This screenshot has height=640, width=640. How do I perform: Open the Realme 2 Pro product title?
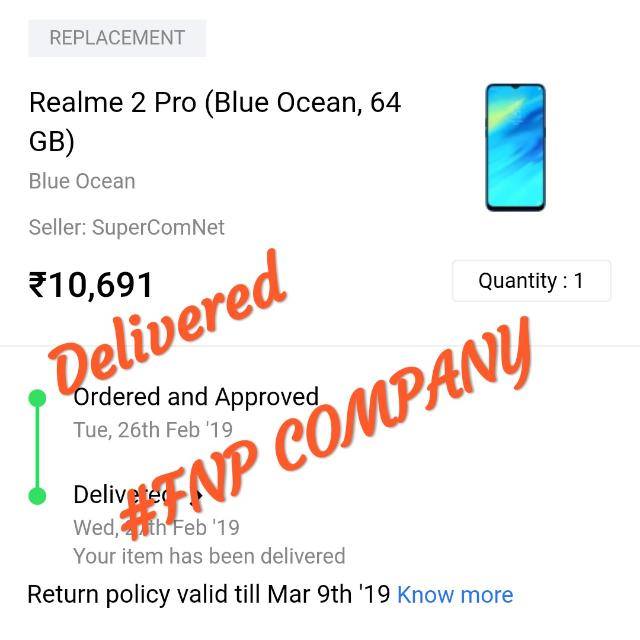(215, 121)
